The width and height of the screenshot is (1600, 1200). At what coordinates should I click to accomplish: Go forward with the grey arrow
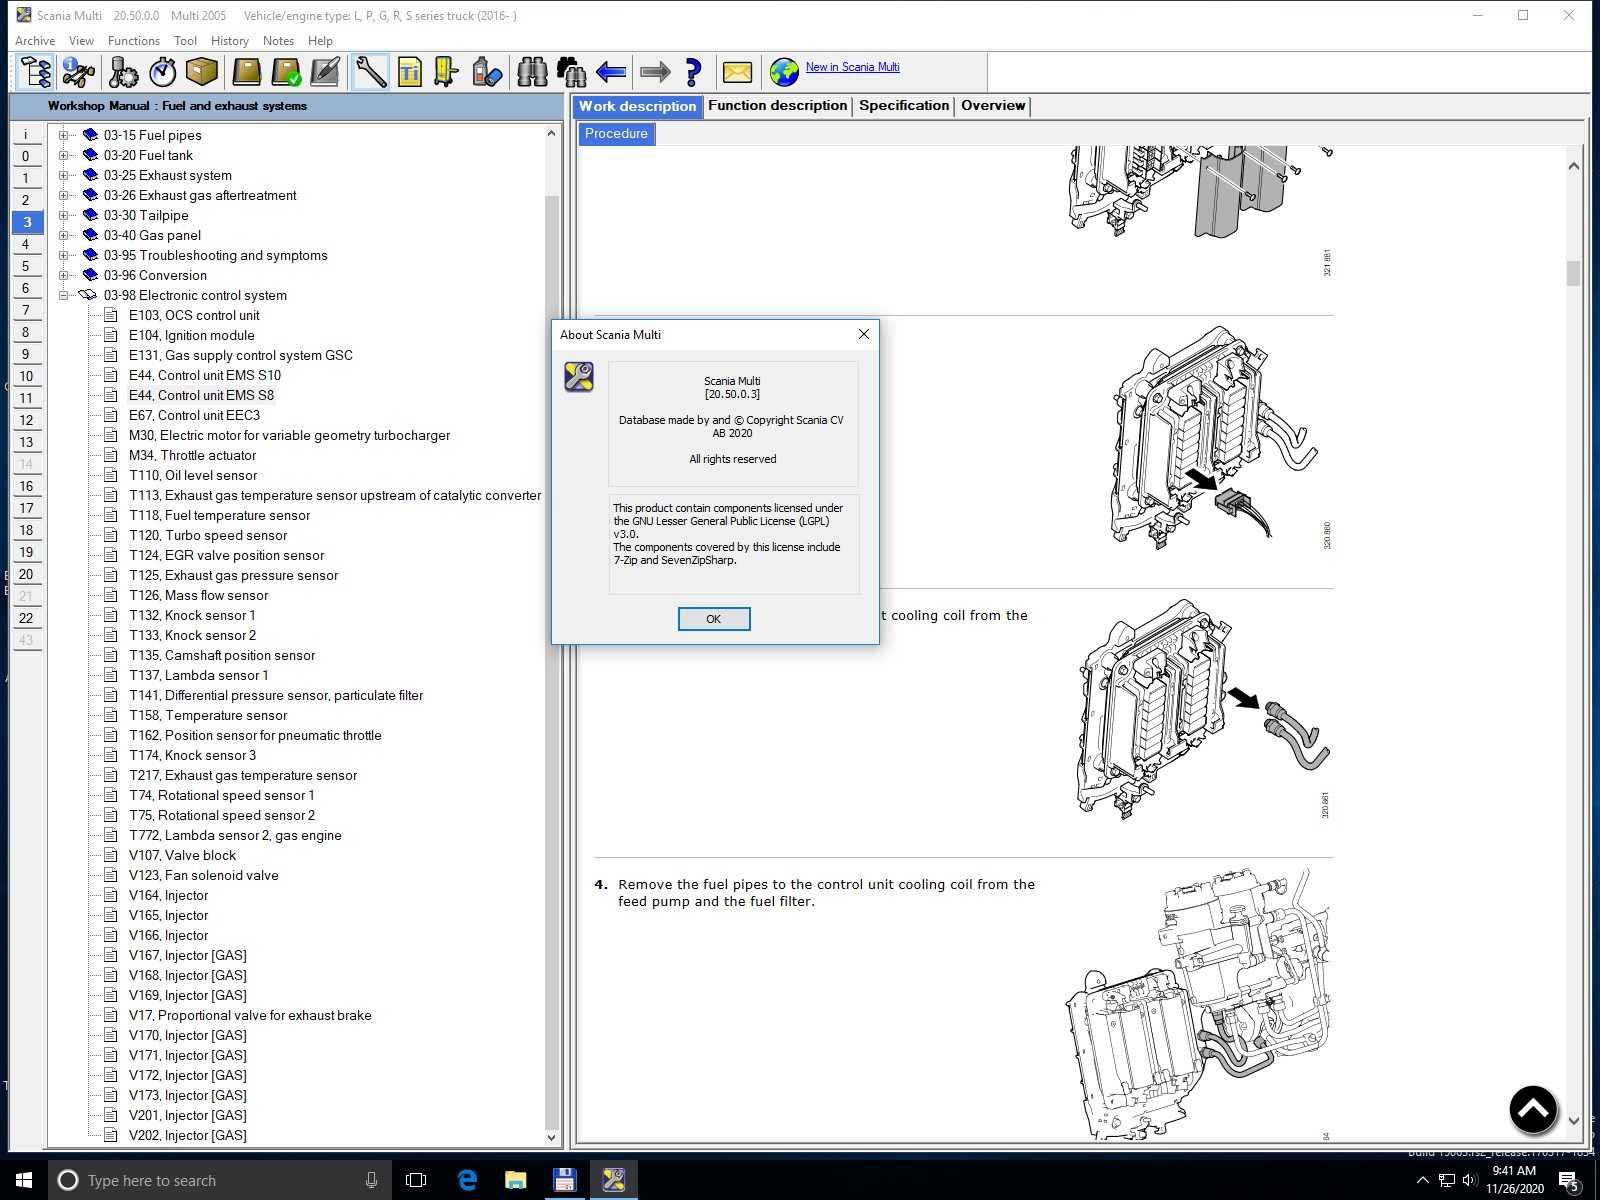coord(655,72)
